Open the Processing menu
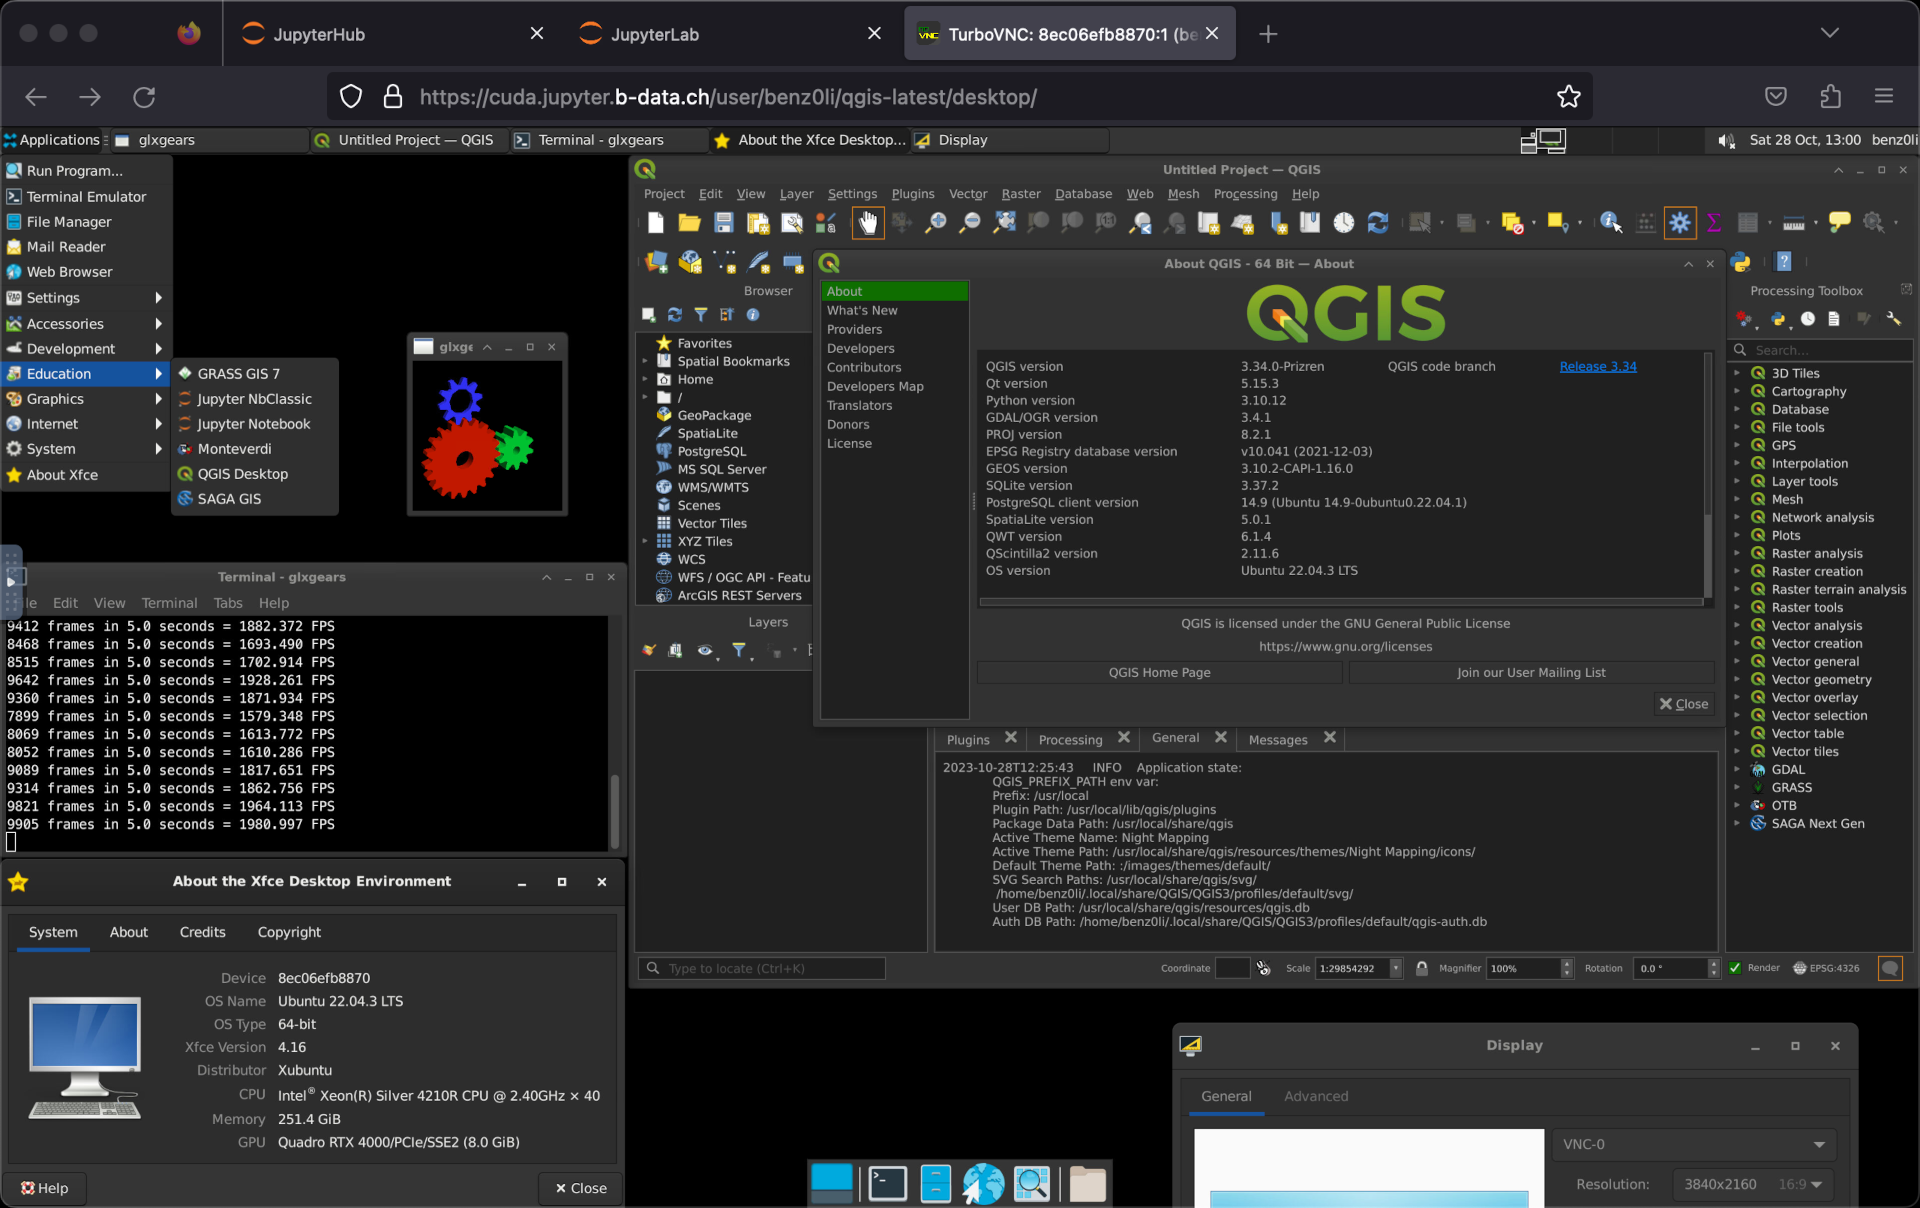This screenshot has height=1208, width=1920. tap(1245, 194)
